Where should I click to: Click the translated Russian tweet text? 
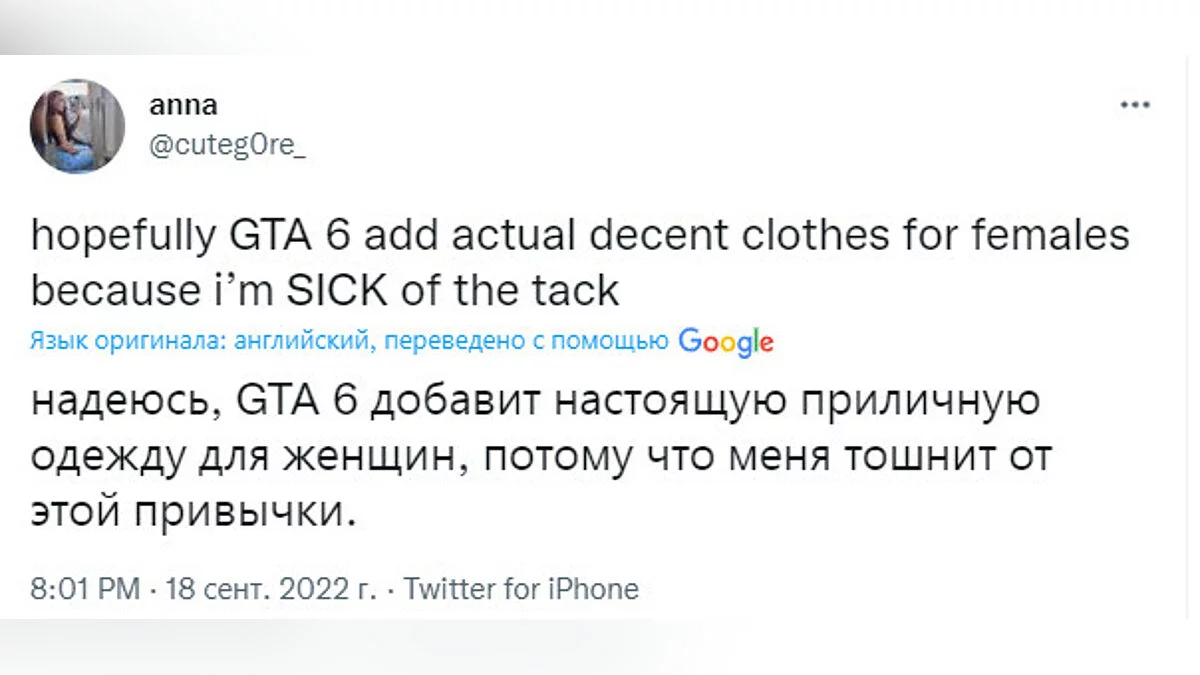pos(540,459)
